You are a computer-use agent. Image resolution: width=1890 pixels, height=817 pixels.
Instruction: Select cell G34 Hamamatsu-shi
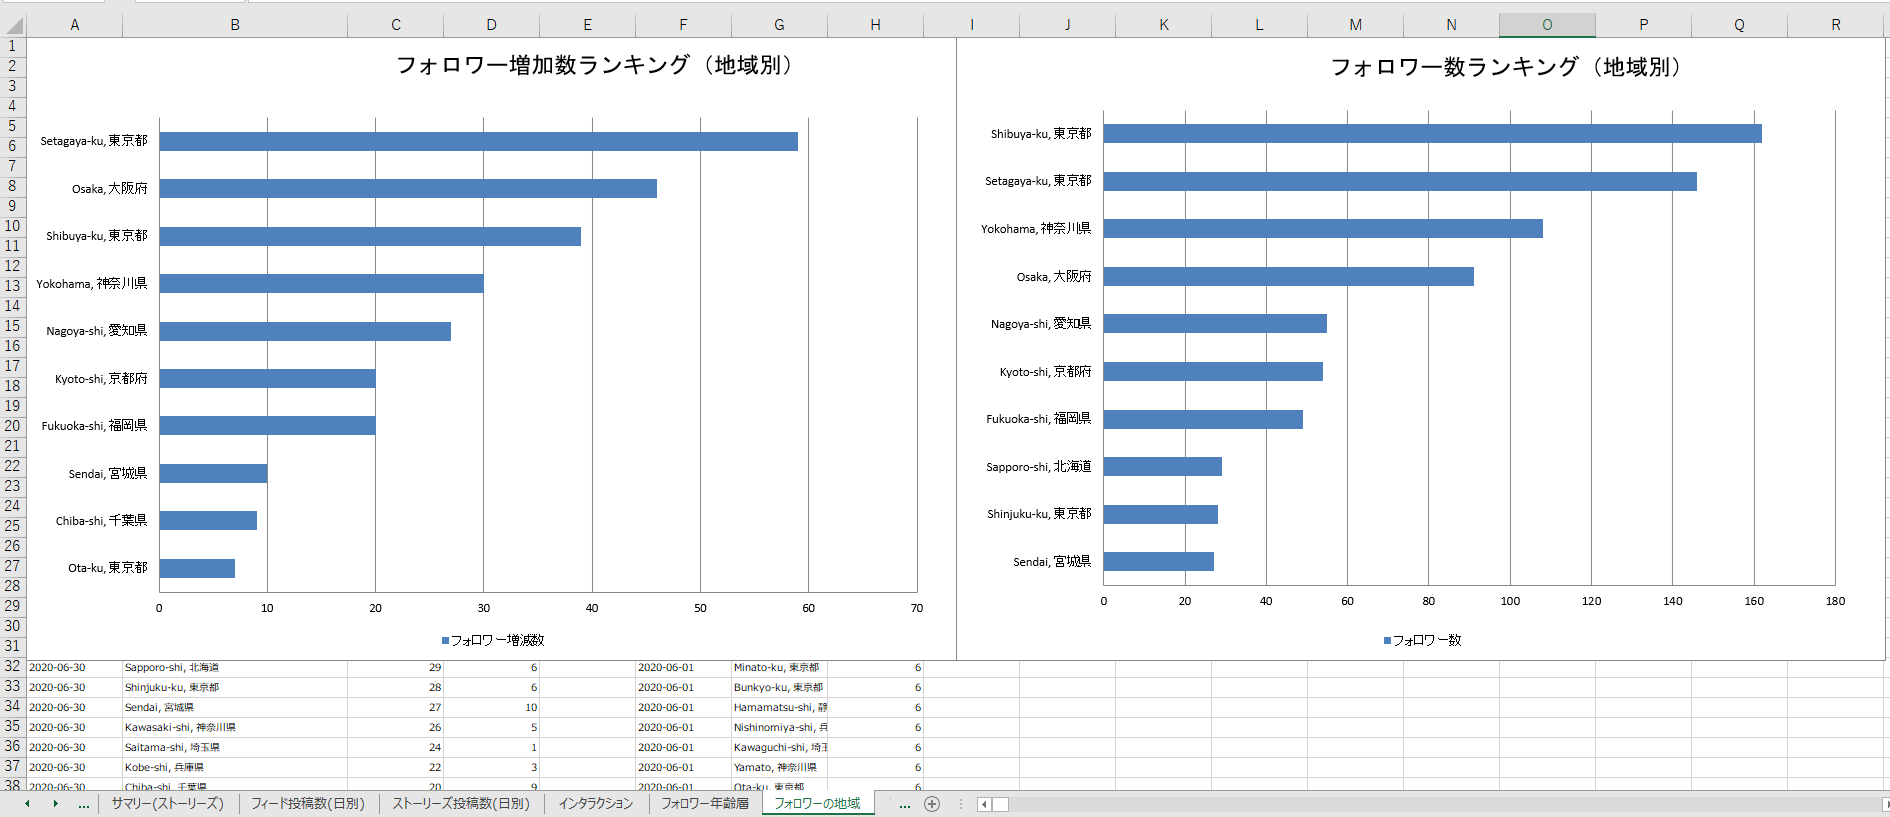[779, 707]
